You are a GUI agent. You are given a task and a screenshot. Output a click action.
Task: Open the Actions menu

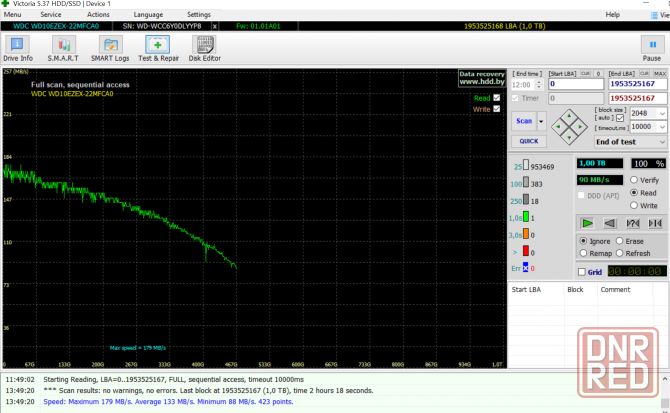pyautogui.click(x=98, y=15)
